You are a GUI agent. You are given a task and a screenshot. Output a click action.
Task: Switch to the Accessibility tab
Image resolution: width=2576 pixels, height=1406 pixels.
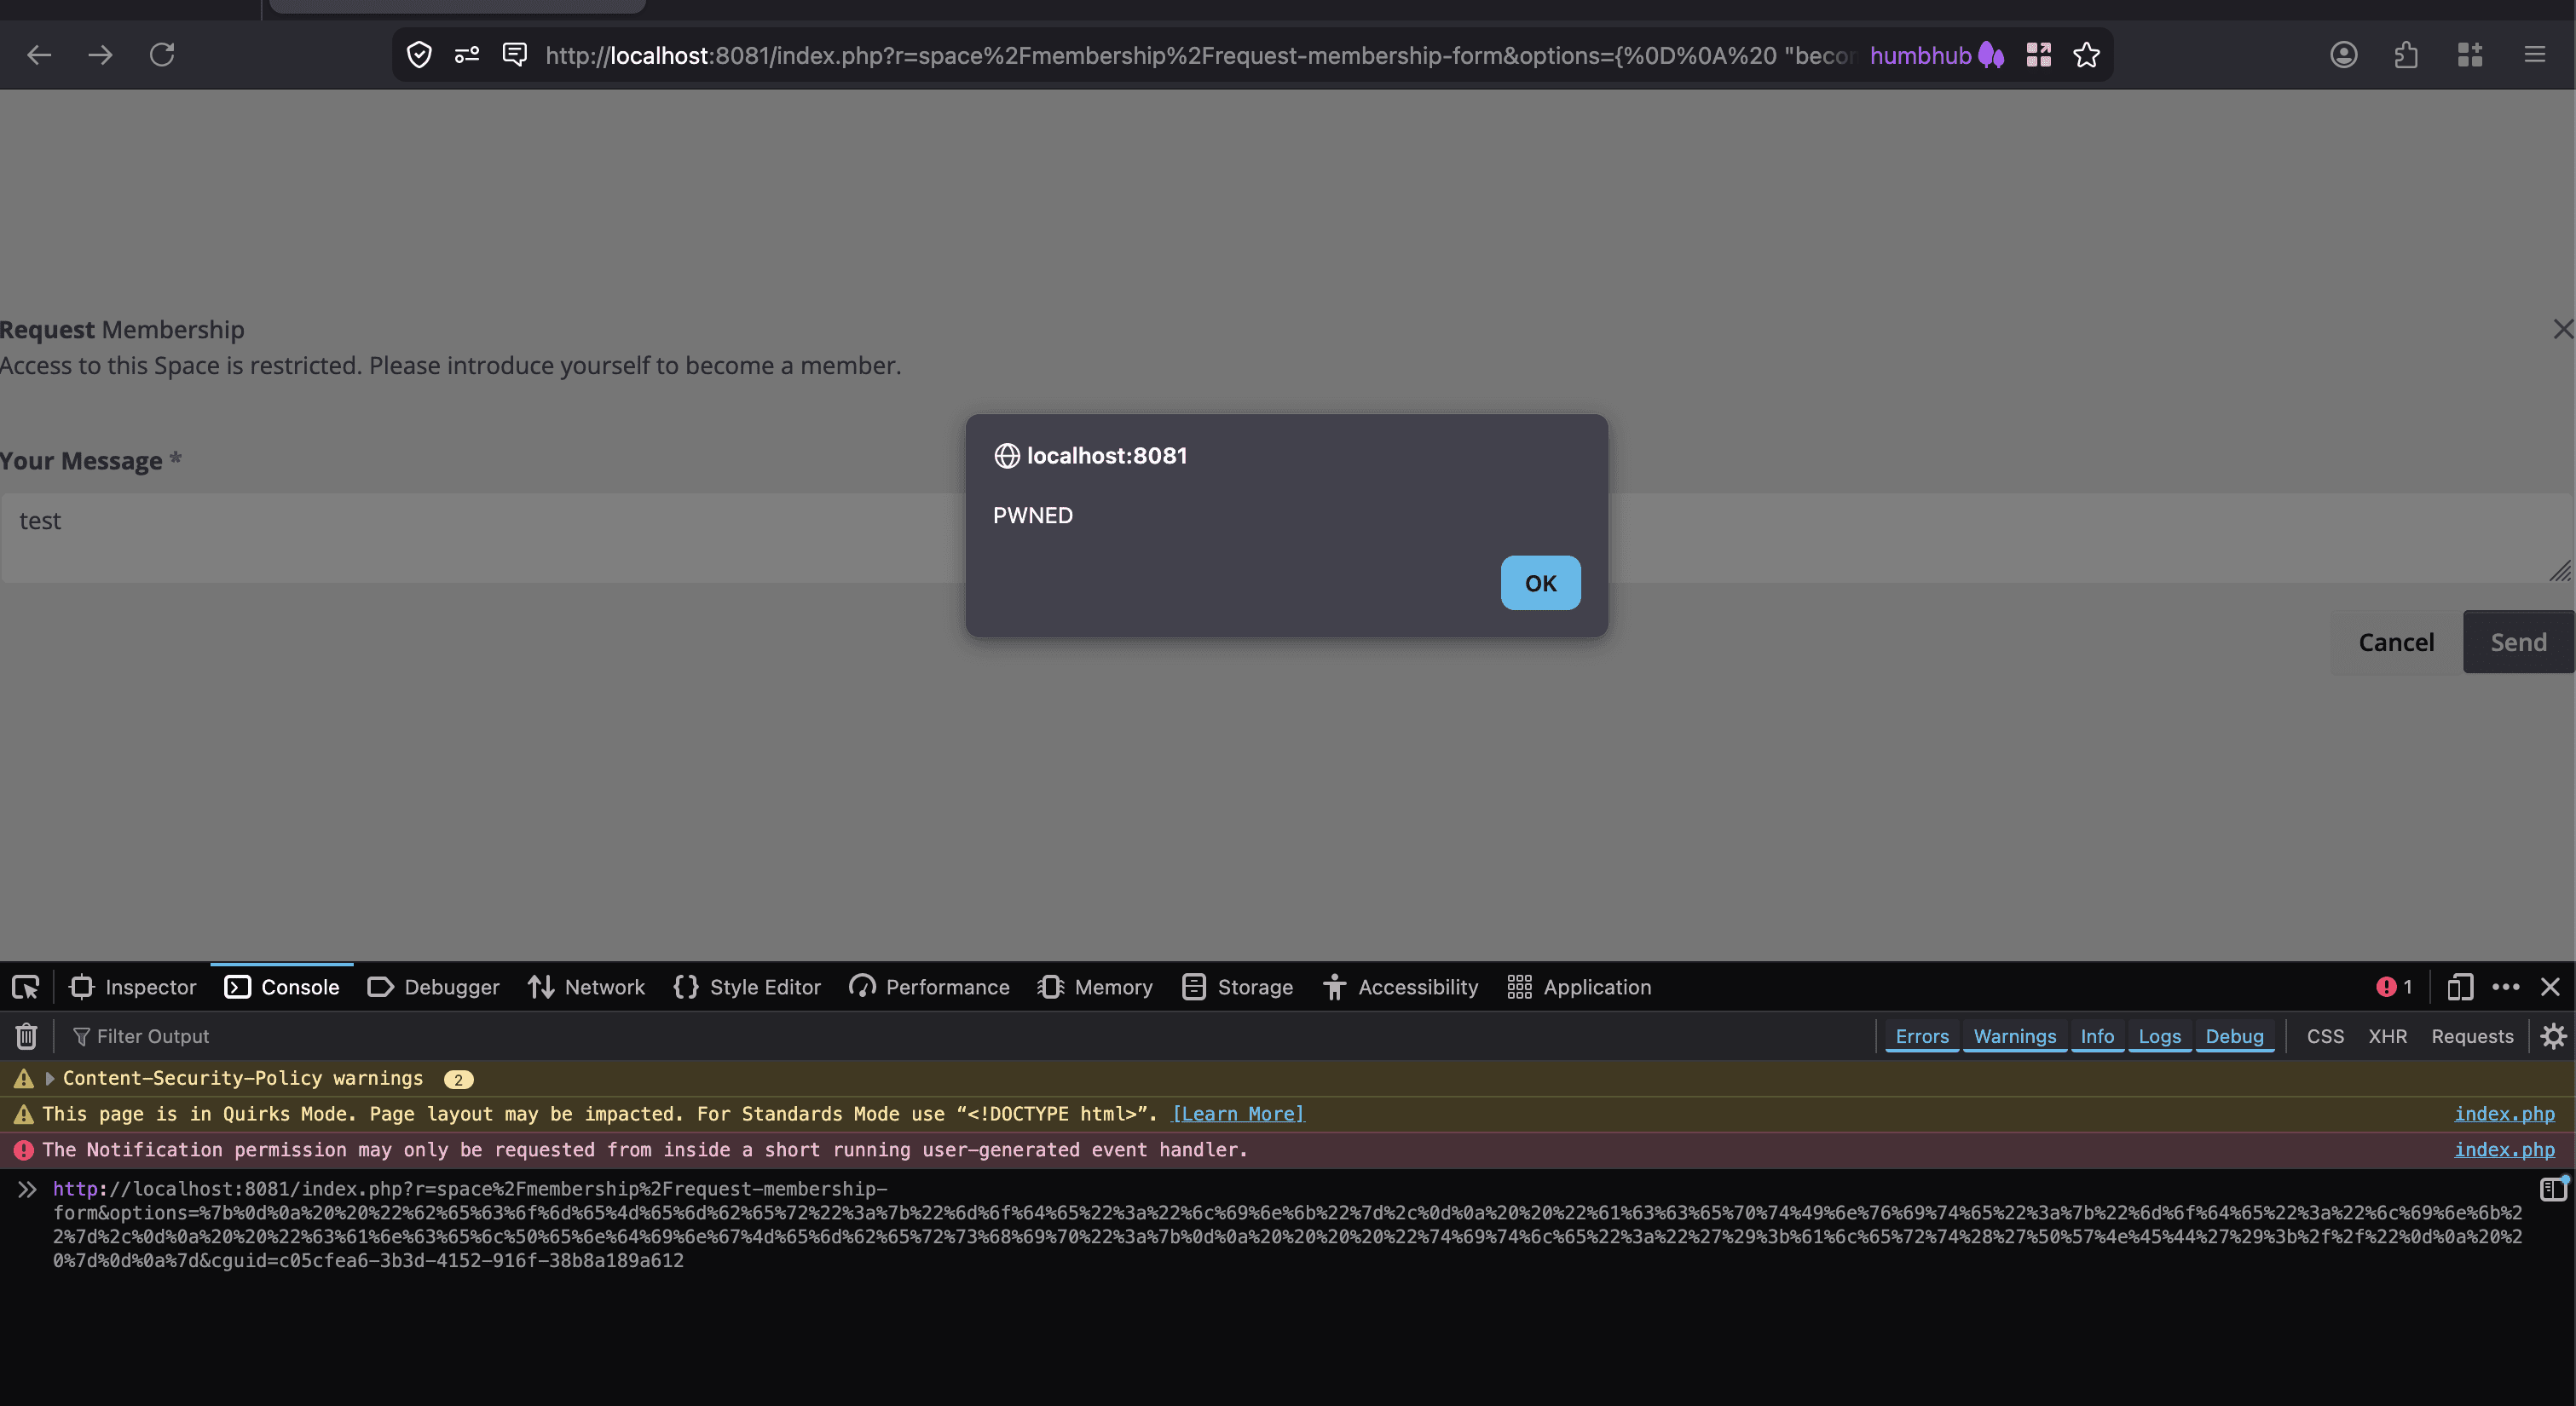(x=1400, y=987)
